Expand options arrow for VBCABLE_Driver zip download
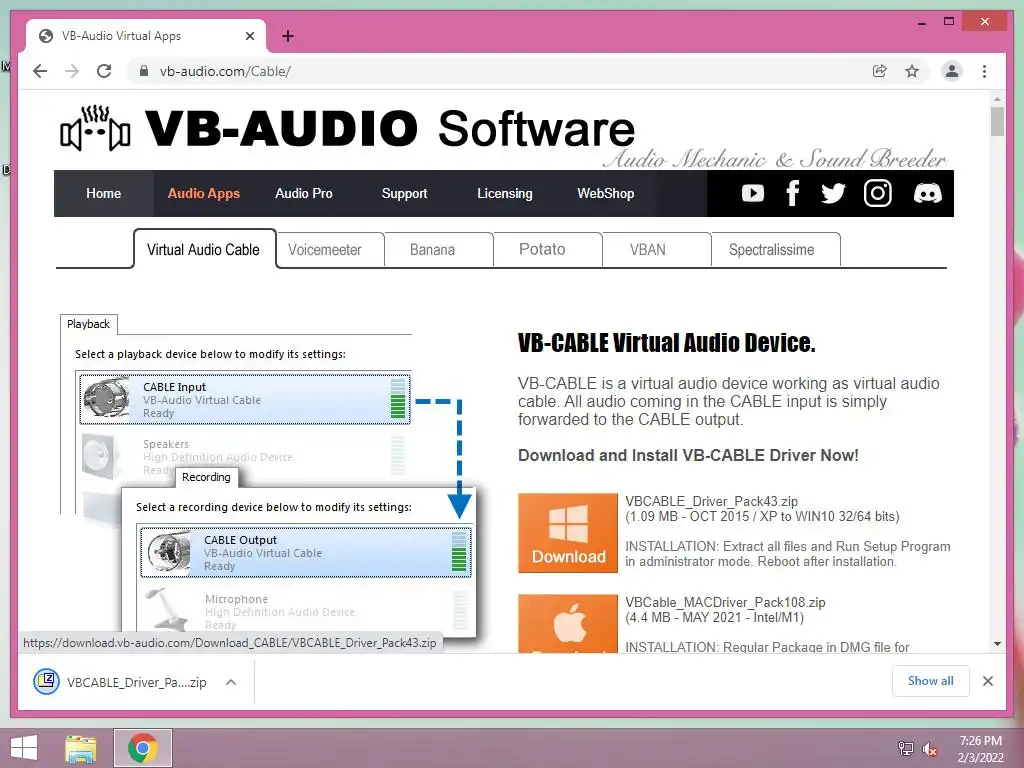Viewport: 1024px width, 768px height. pos(231,682)
